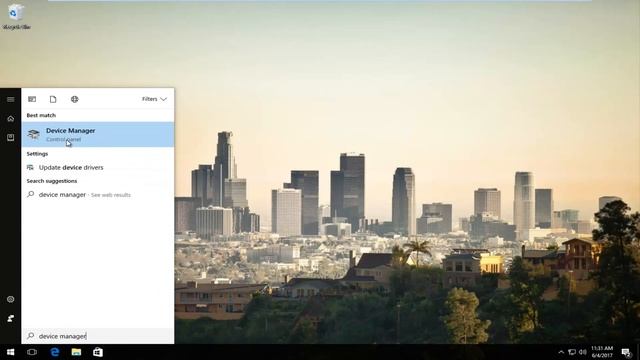Click the Device Manager result icon
Image resolution: width=640 pixels, height=360 pixels.
(x=33, y=134)
